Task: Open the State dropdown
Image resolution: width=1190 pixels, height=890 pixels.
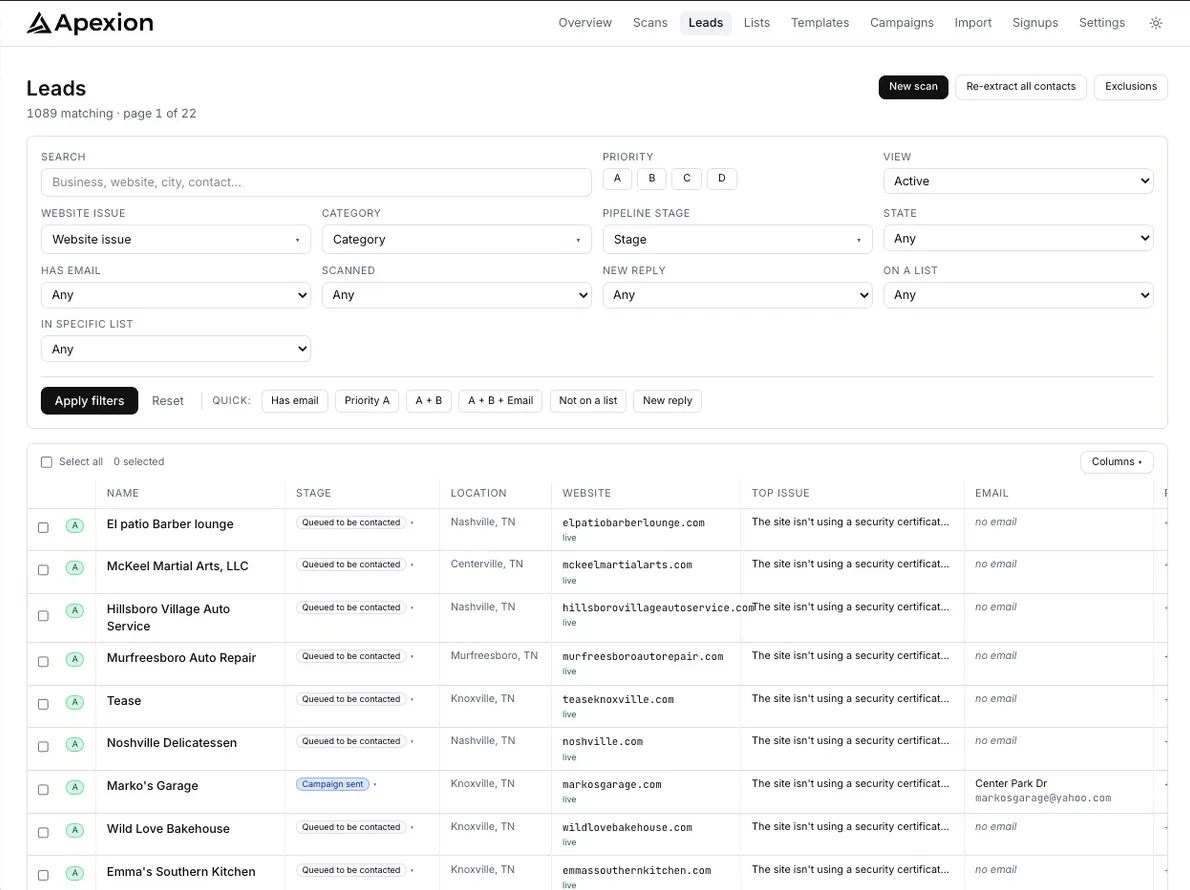Action: pos(1018,238)
